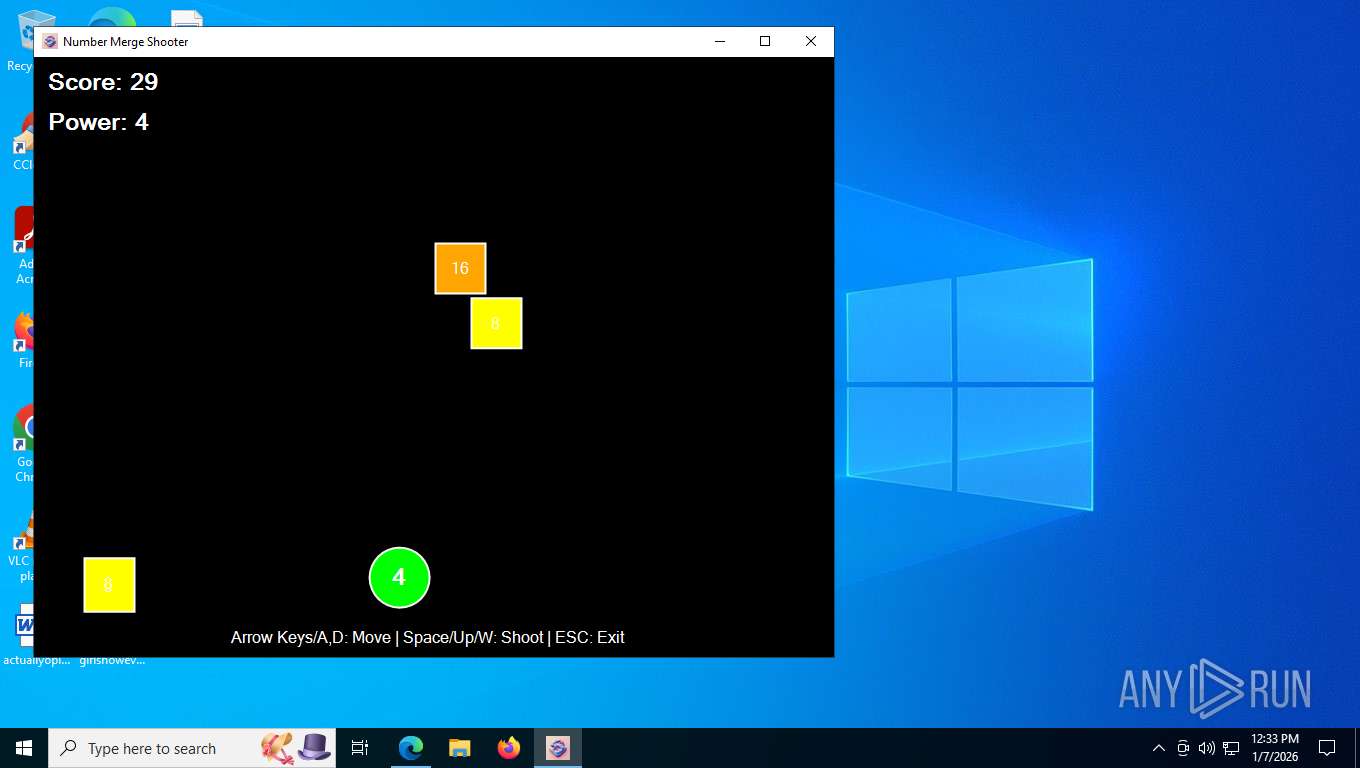
Task: Open the volume control in the system tray
Action: [x=1207, y=748]
